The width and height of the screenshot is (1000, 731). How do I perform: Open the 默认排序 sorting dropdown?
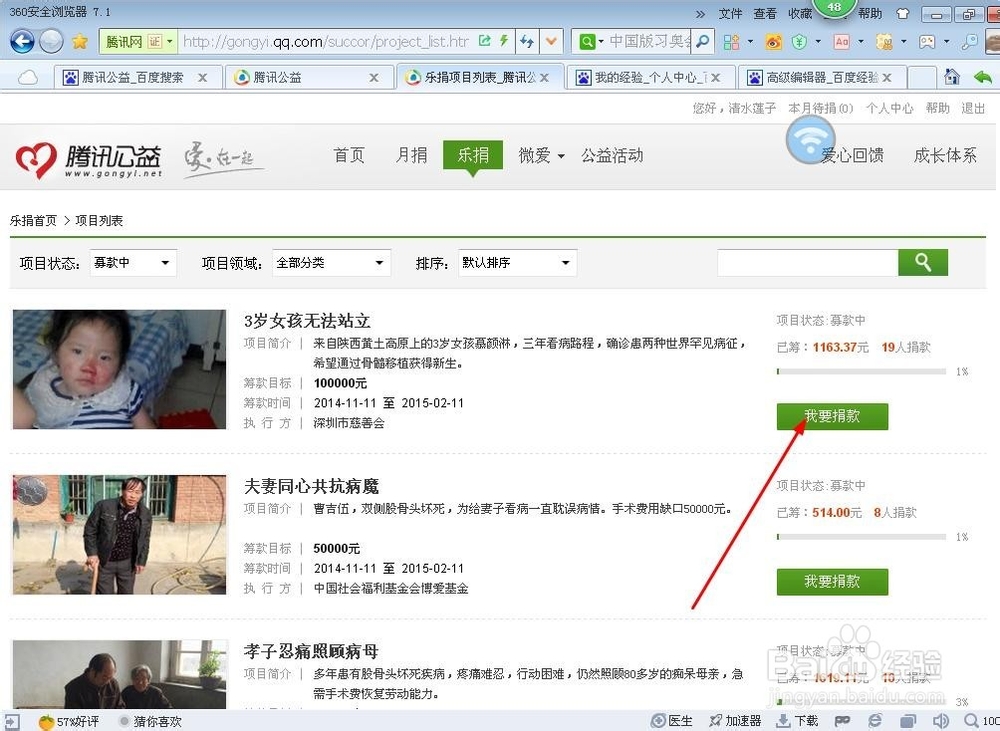517,262
